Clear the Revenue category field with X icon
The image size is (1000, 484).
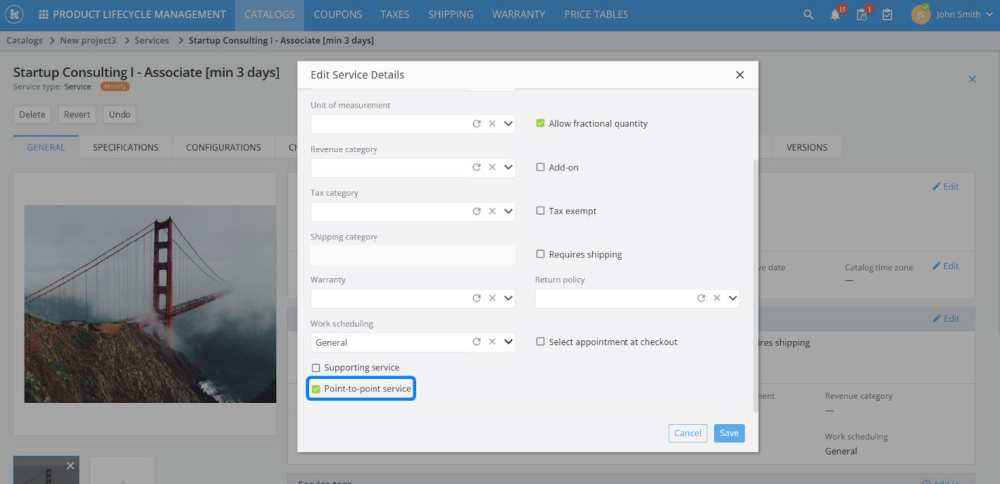coord(492,168)
